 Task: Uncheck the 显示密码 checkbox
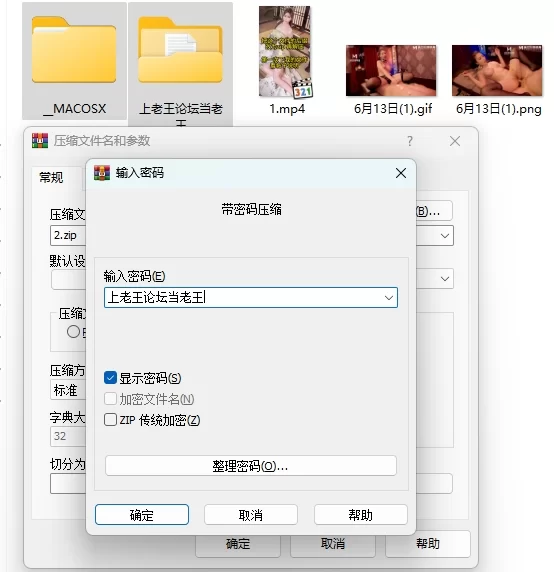tap(110, 378)
